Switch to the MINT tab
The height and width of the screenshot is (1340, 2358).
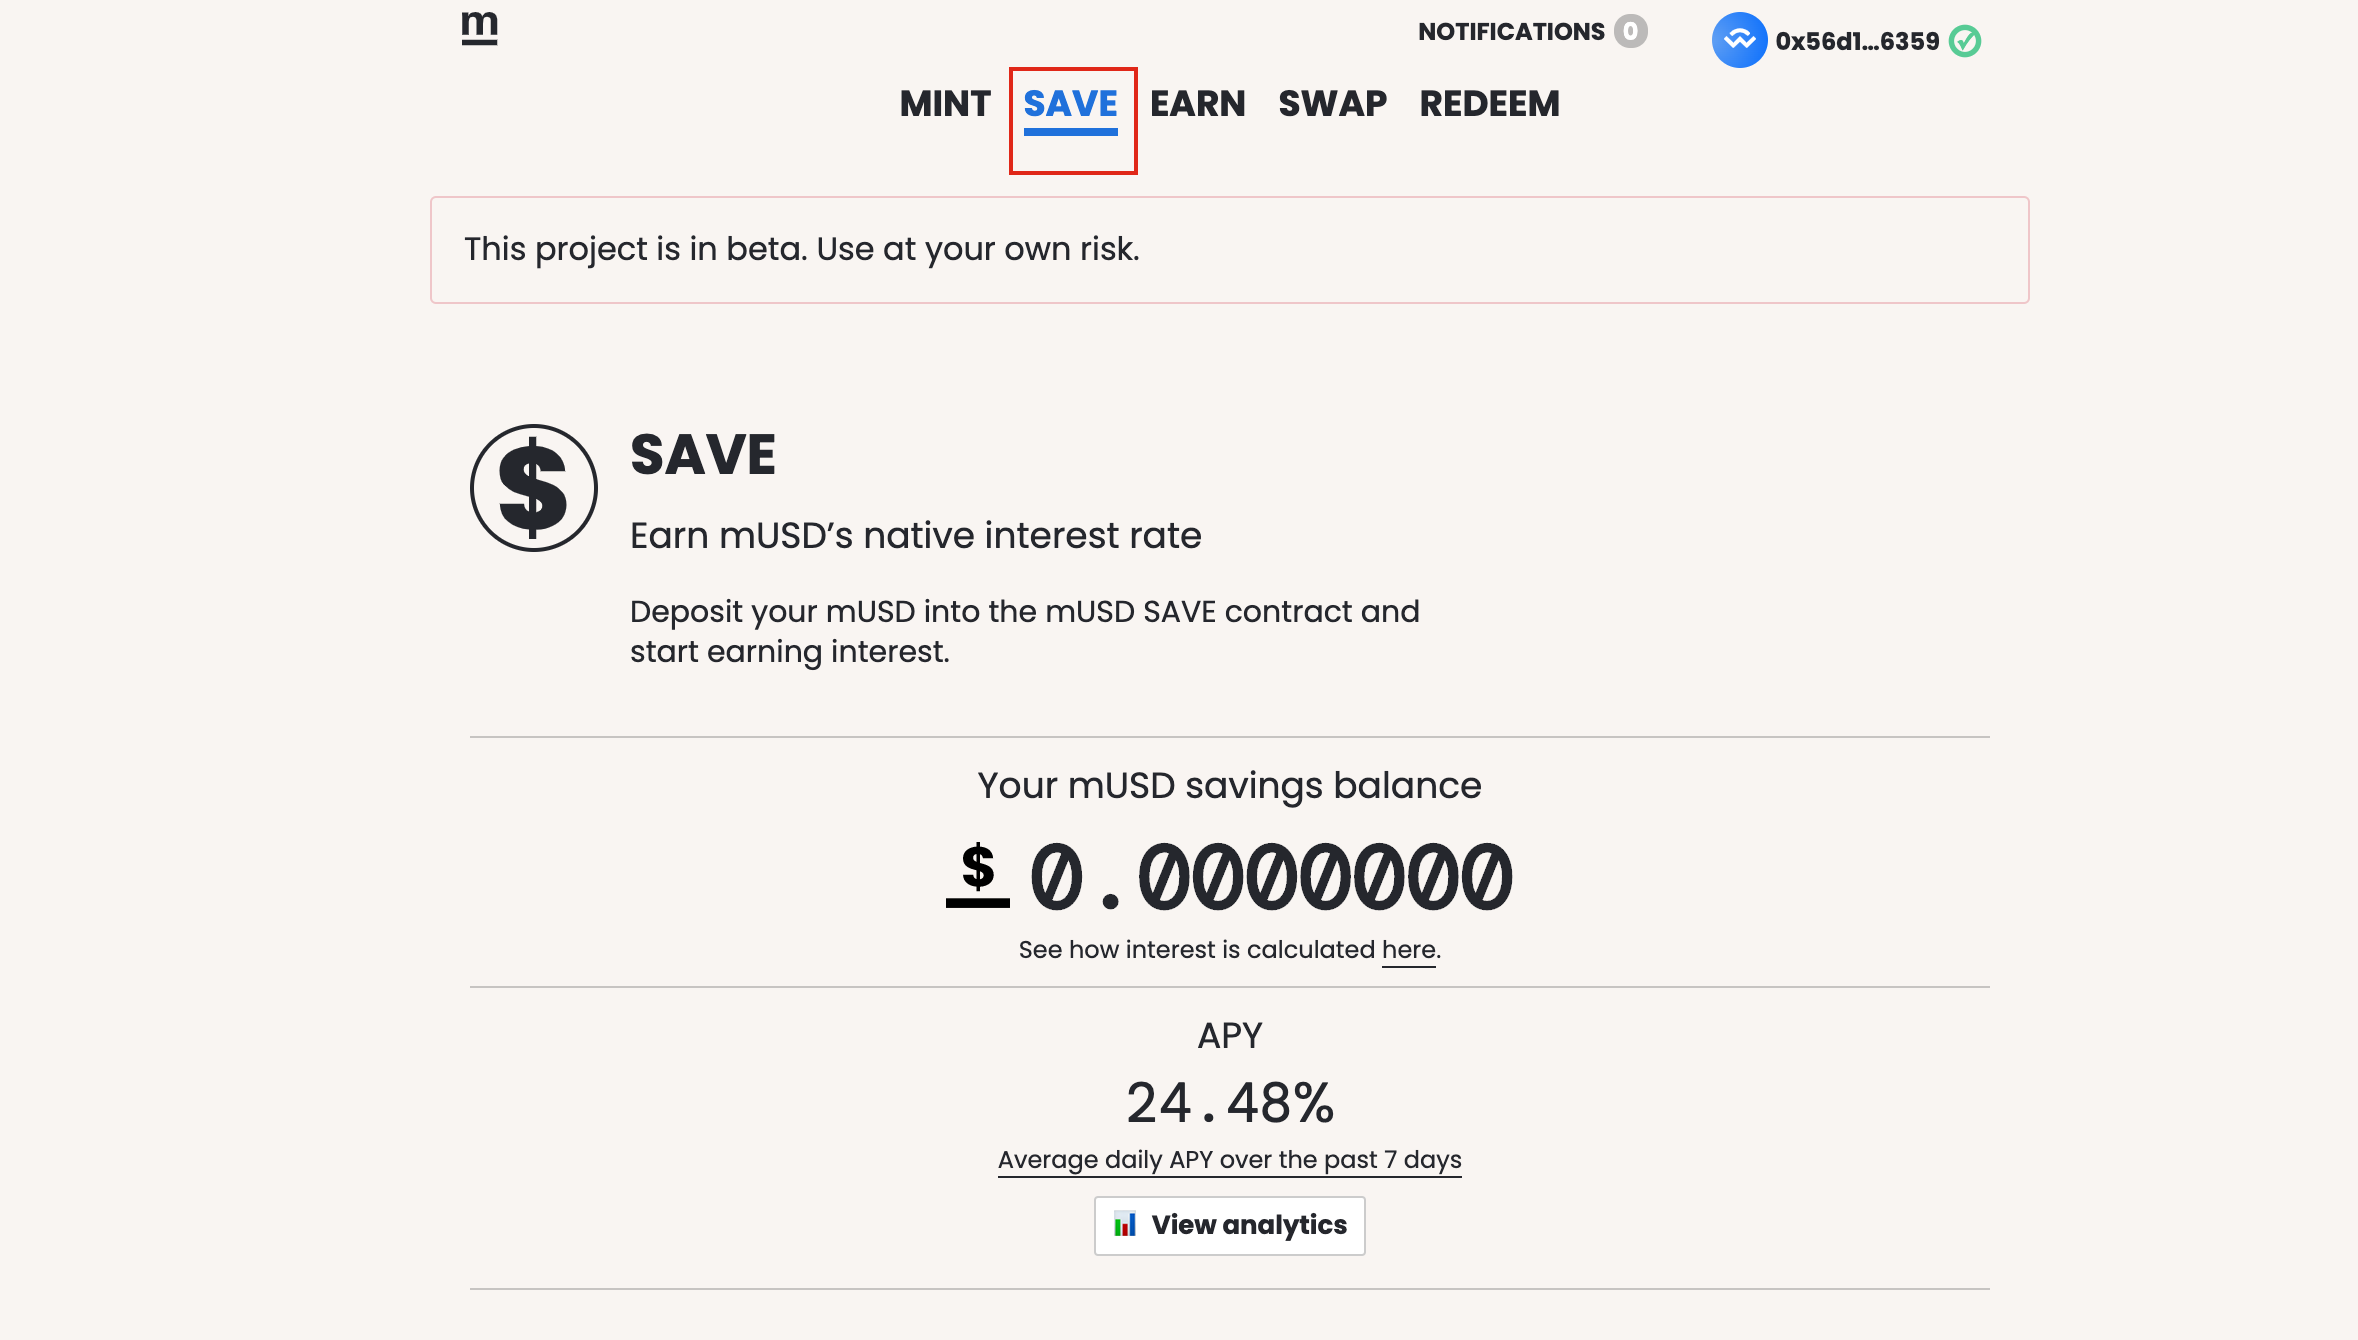point(945,104)
